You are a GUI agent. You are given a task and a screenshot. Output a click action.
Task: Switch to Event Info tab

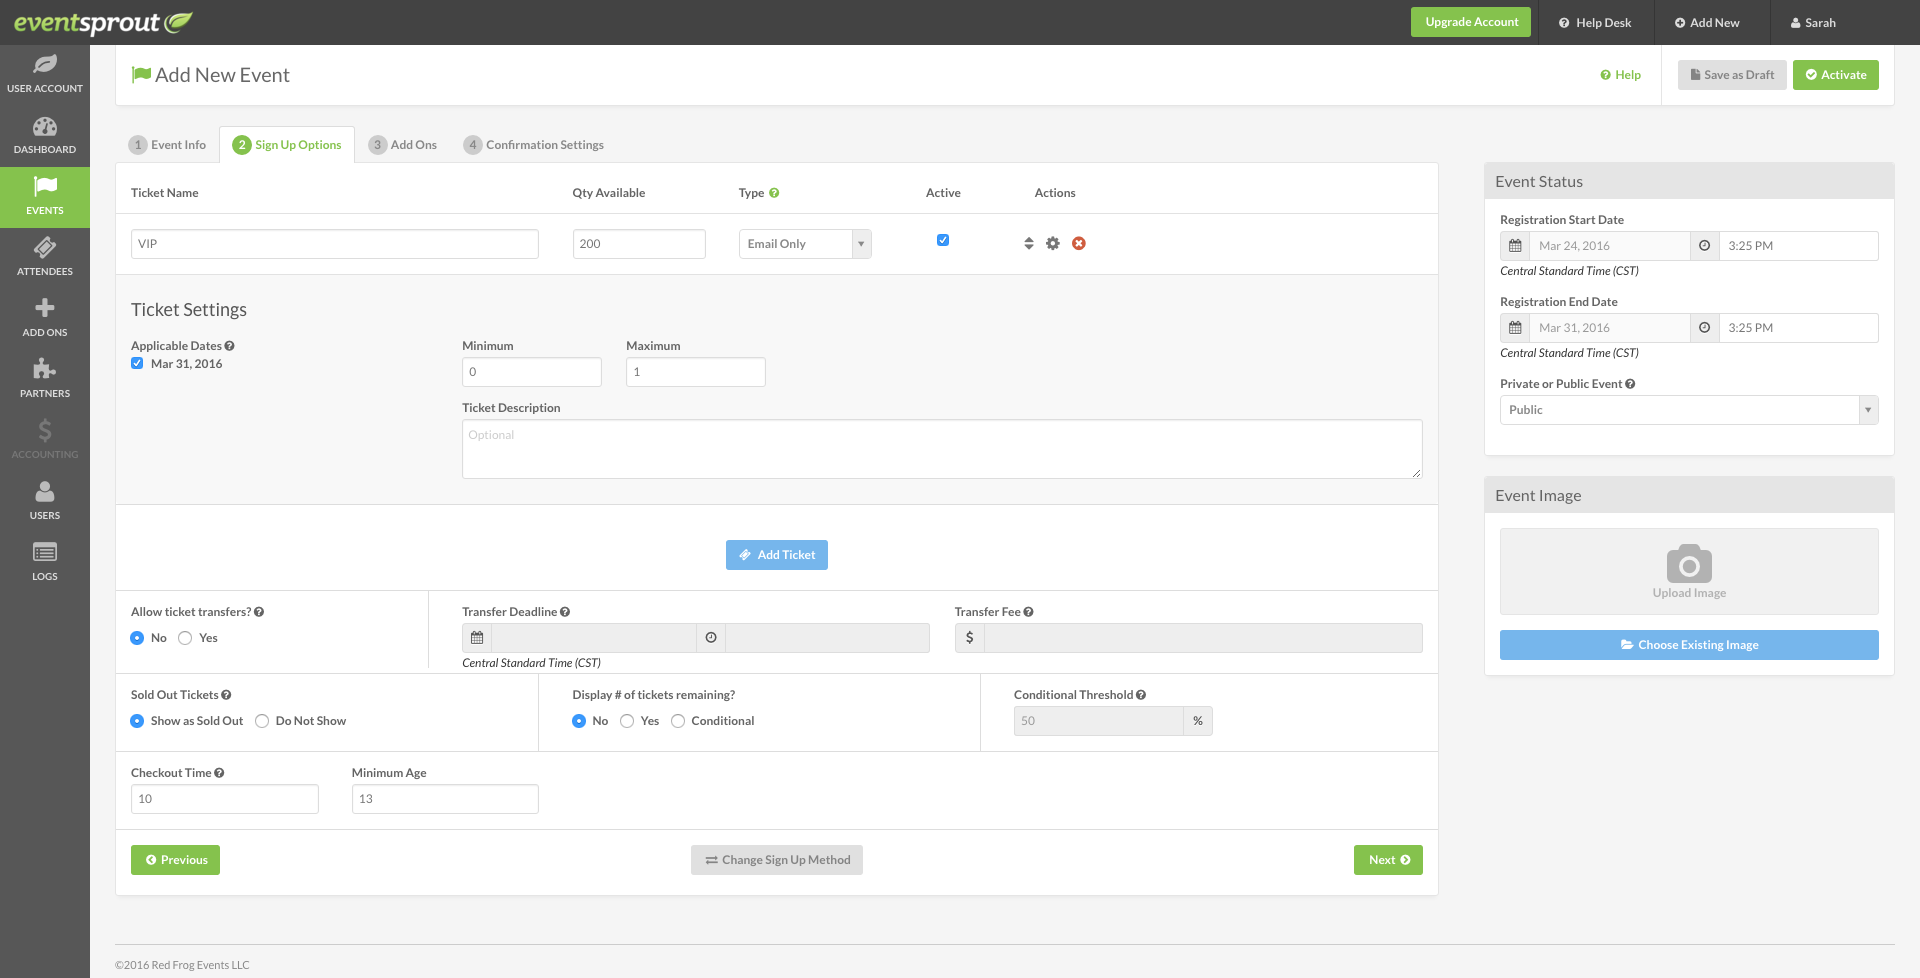pos(167,145)
